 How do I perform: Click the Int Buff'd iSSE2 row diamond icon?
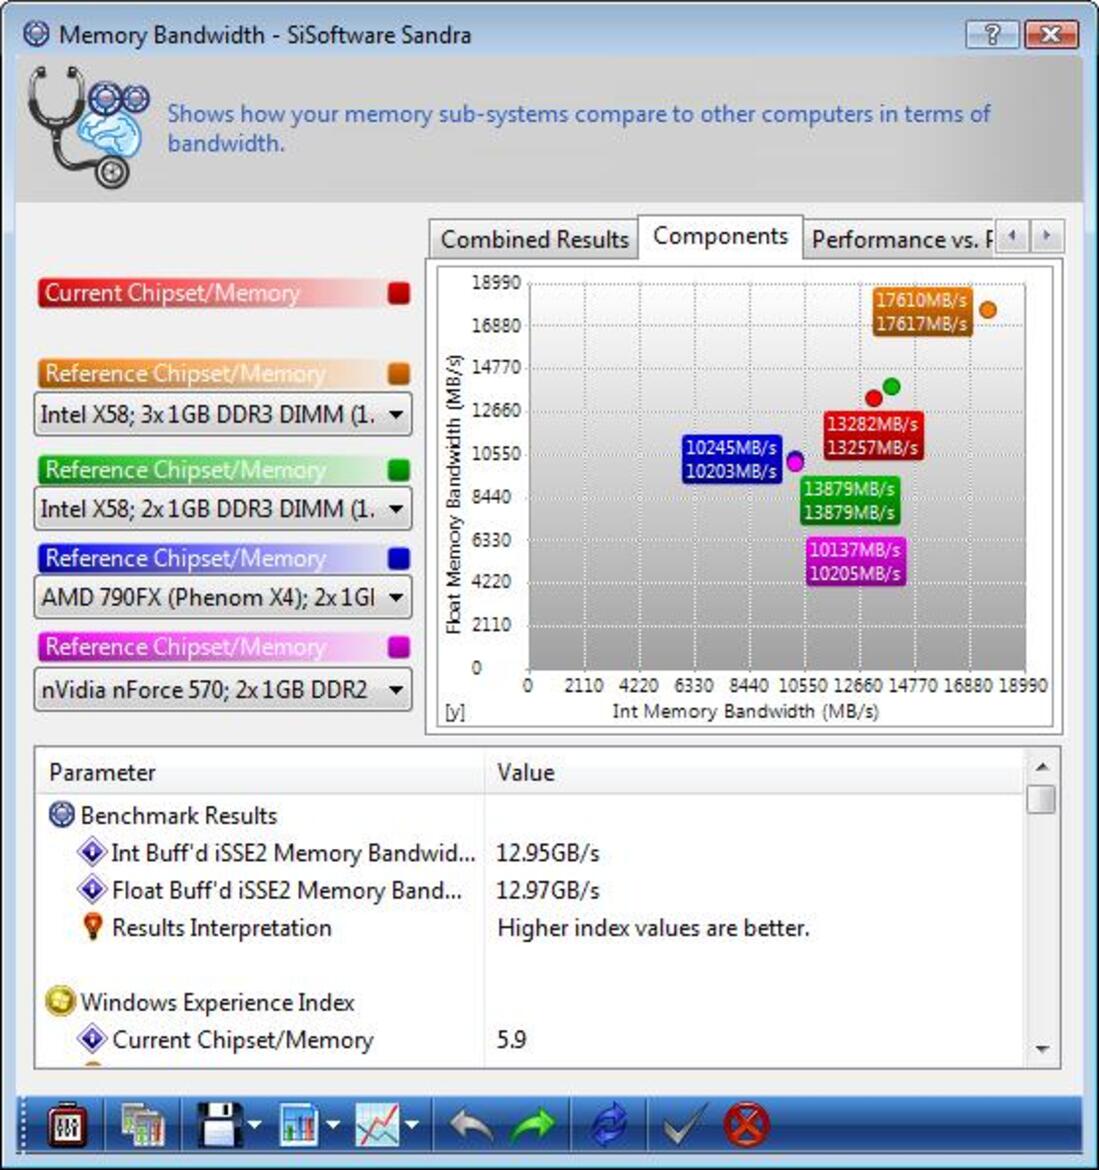(x=92, y=851)
